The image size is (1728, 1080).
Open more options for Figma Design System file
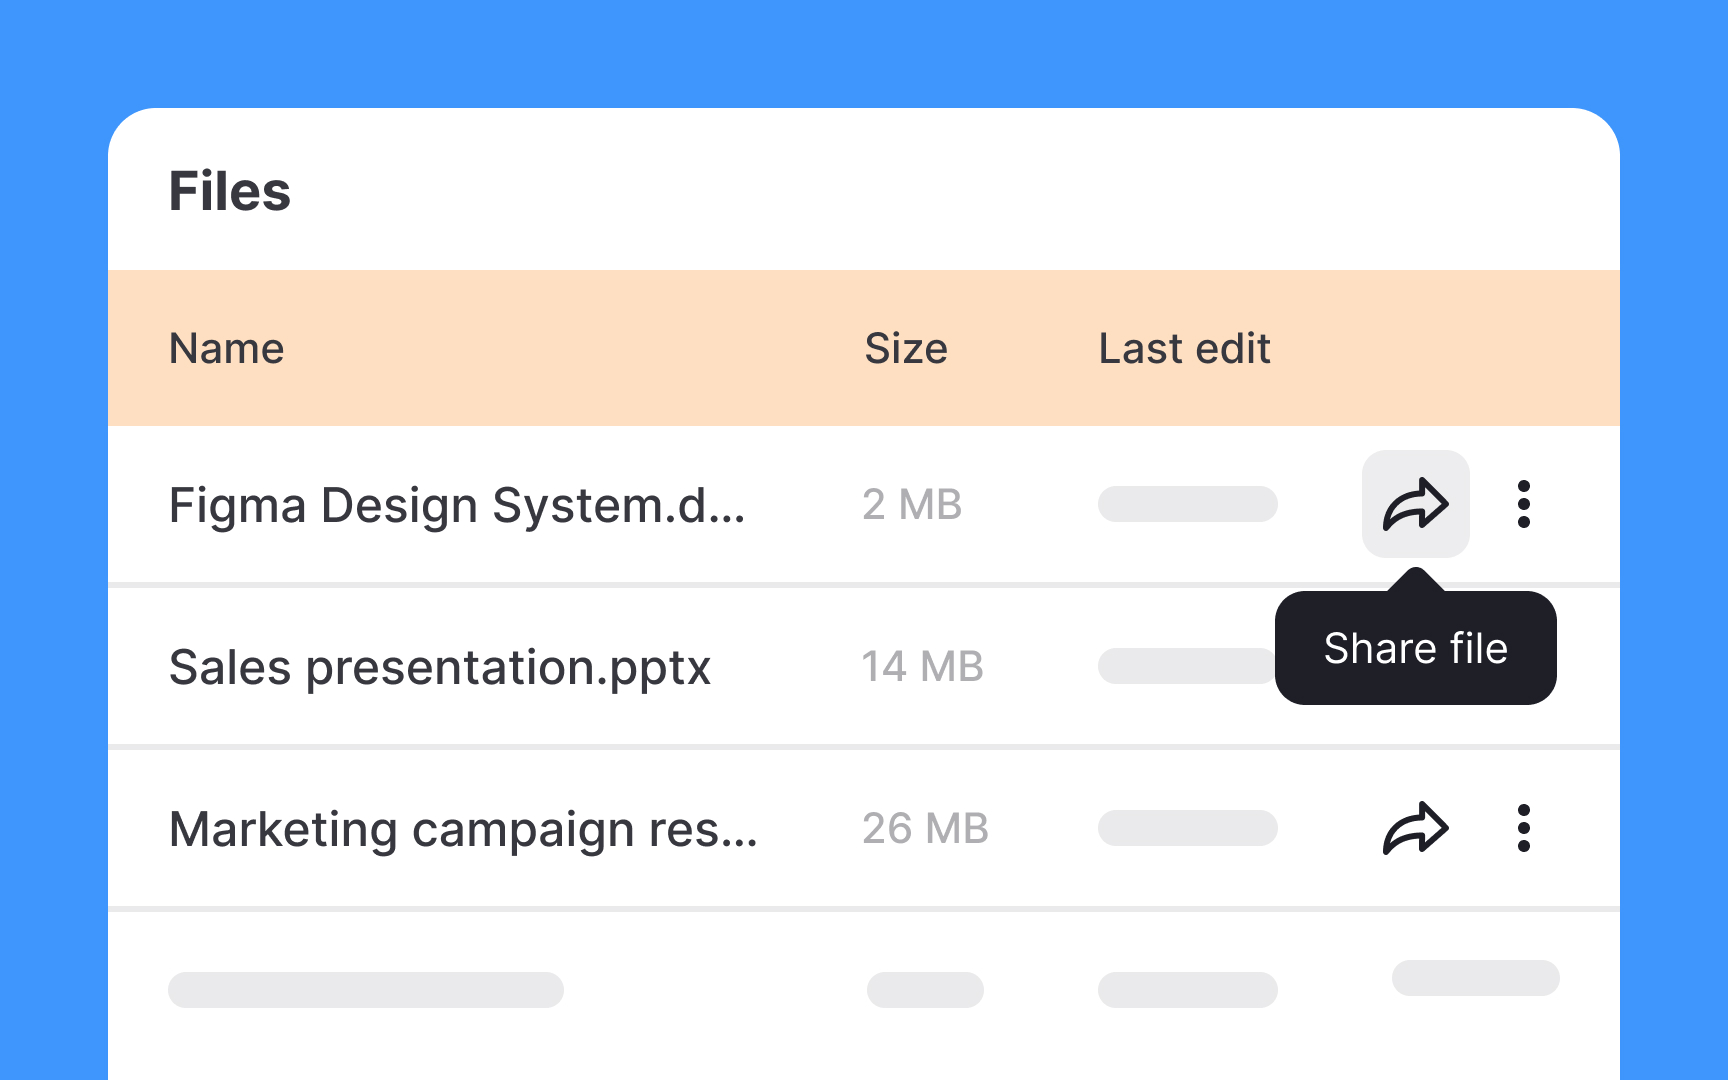[1523, 504]
